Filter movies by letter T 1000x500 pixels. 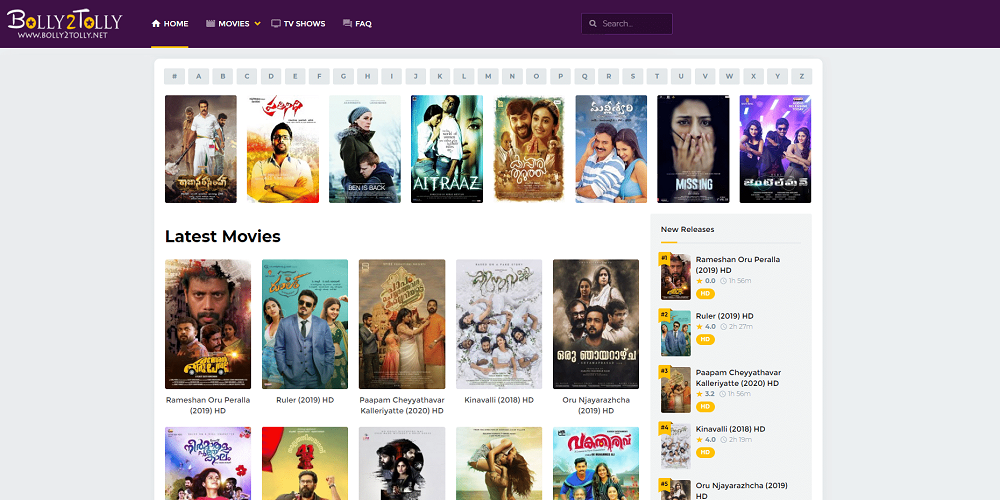[657, 77]
